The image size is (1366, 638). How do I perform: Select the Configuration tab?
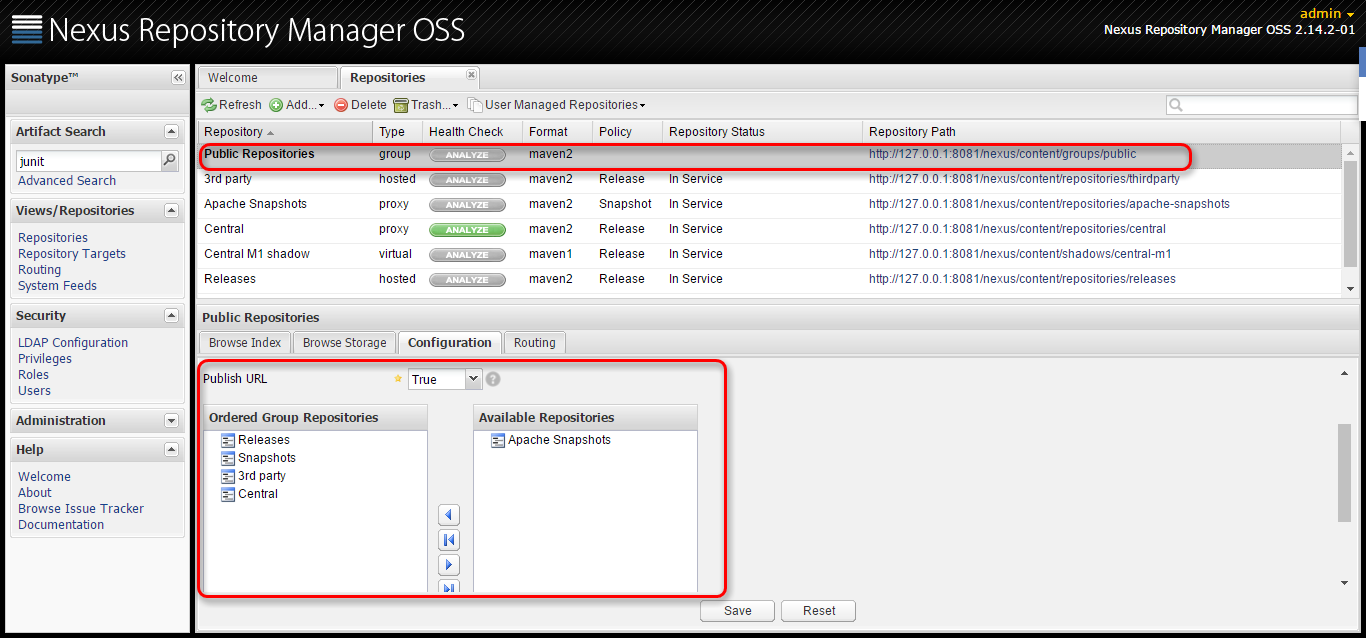pyautogui.click(x=450, y=343)
